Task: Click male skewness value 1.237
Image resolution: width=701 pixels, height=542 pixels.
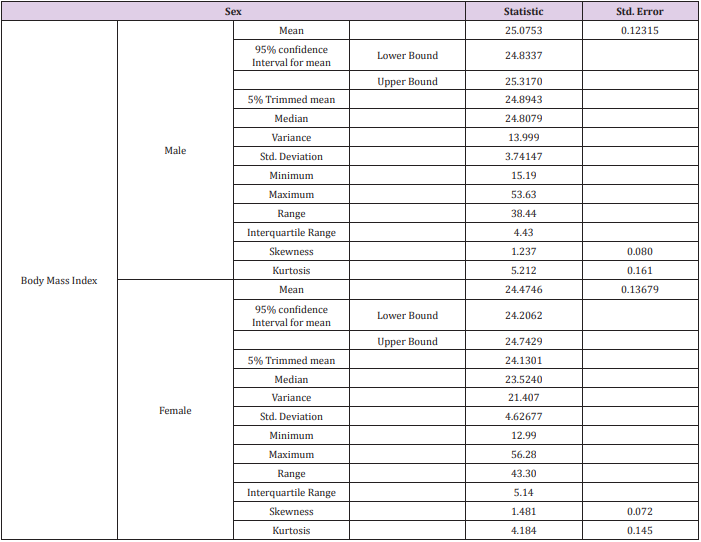Action: 524,251
